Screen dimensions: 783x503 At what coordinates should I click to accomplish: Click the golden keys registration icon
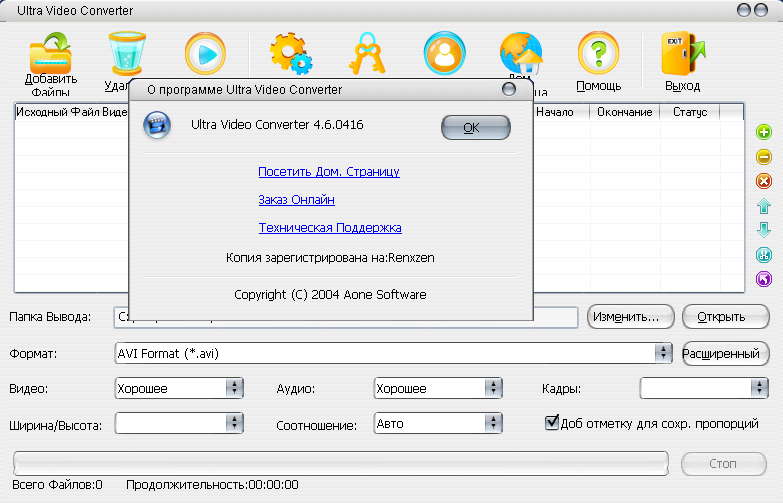pyautogui.click(x=367, y=52)
